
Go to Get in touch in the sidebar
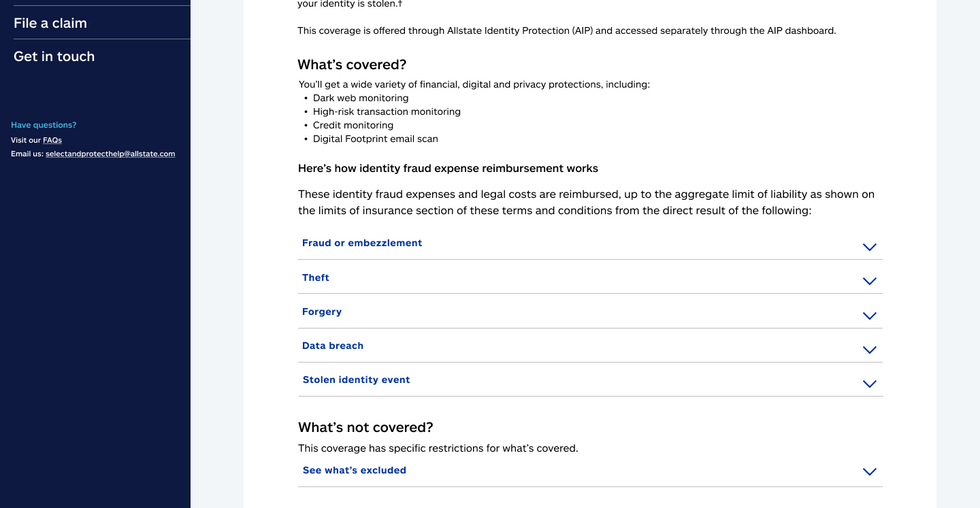click(54, 57)
